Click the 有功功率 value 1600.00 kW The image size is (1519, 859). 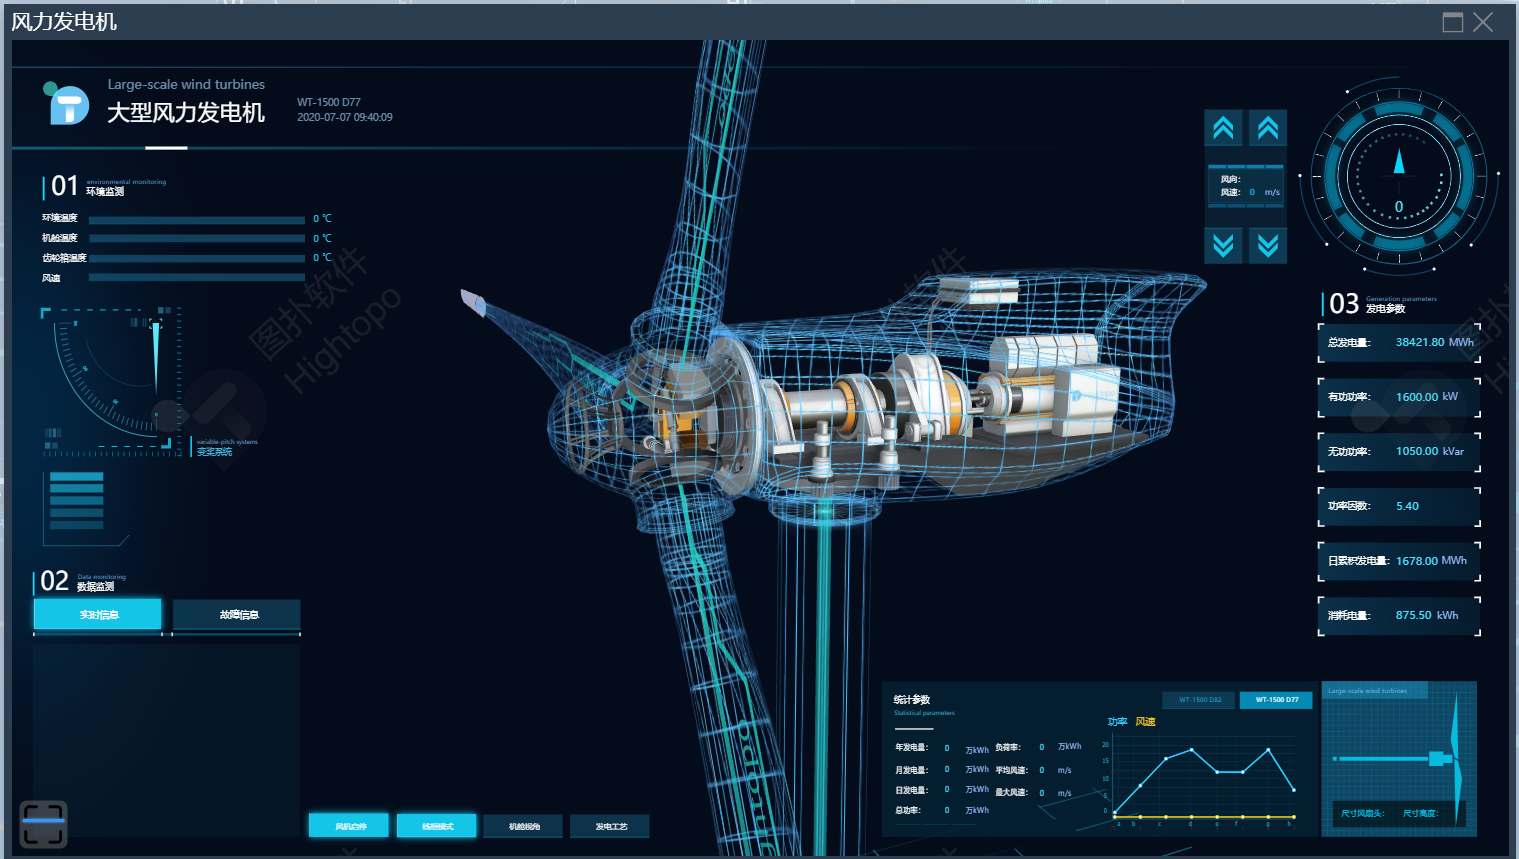[x=1427, y=397]
